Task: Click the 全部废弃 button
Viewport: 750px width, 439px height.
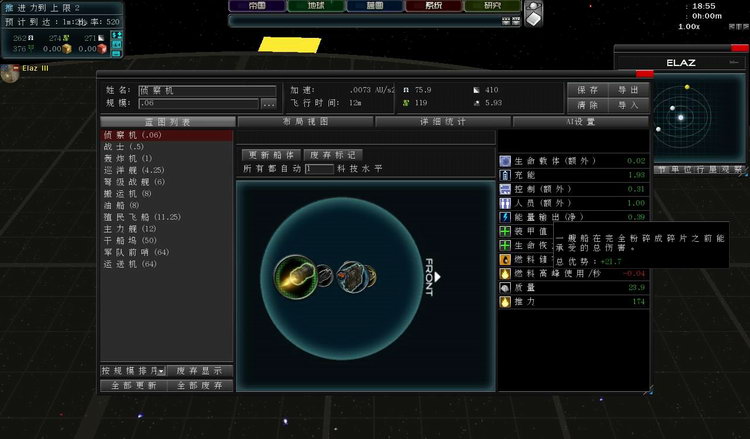Action: pyautogui.click(x=200, y=385)
